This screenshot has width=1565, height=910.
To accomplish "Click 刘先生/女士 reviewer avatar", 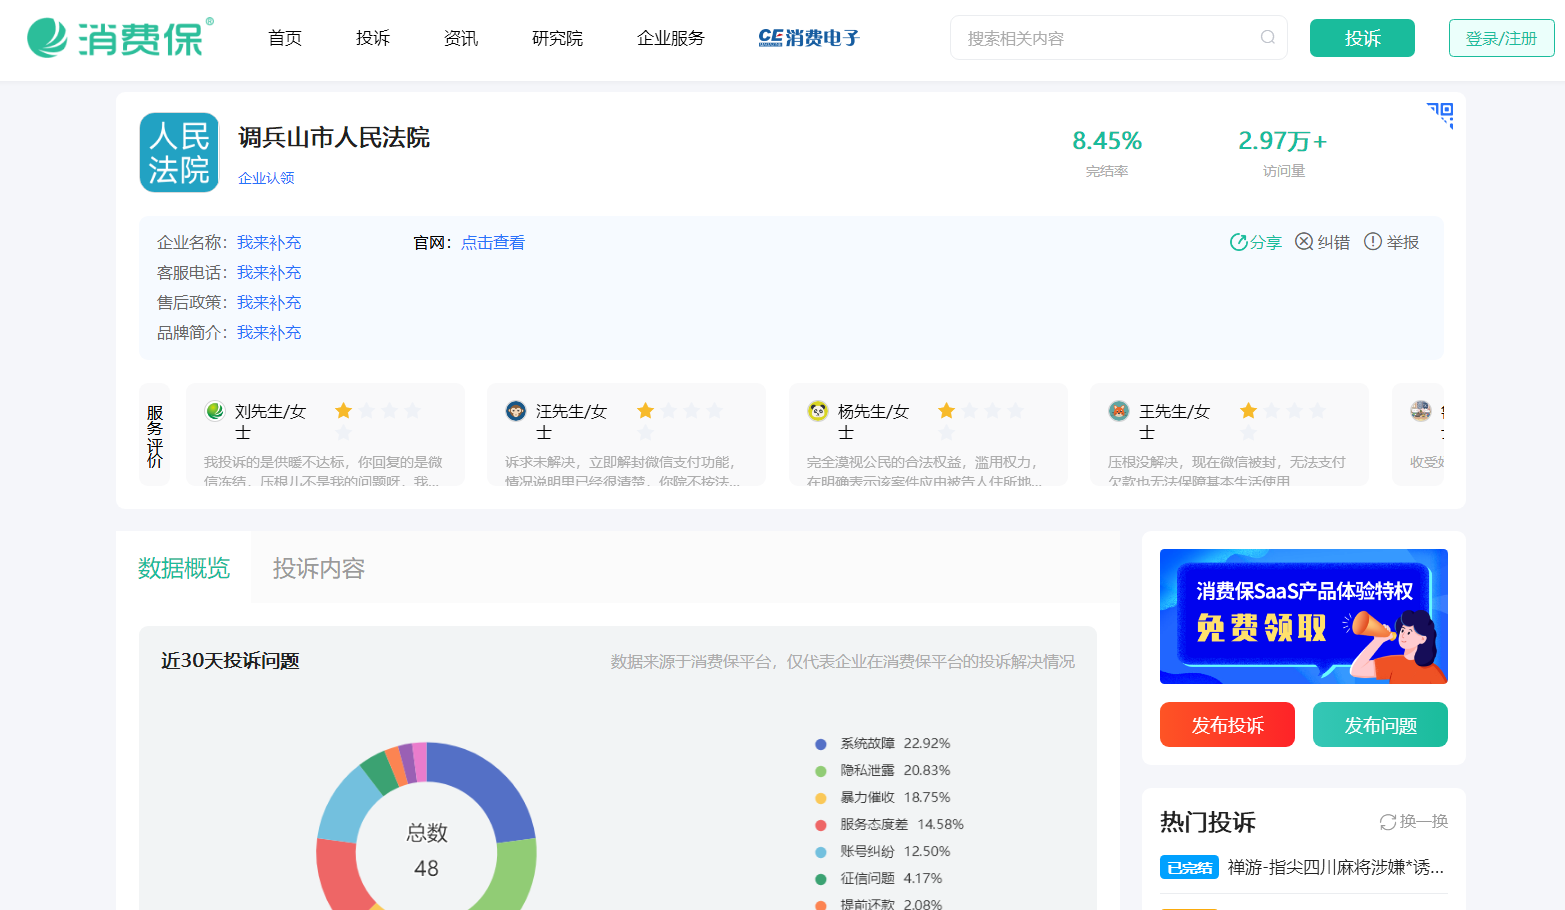I will pos(215,411).
